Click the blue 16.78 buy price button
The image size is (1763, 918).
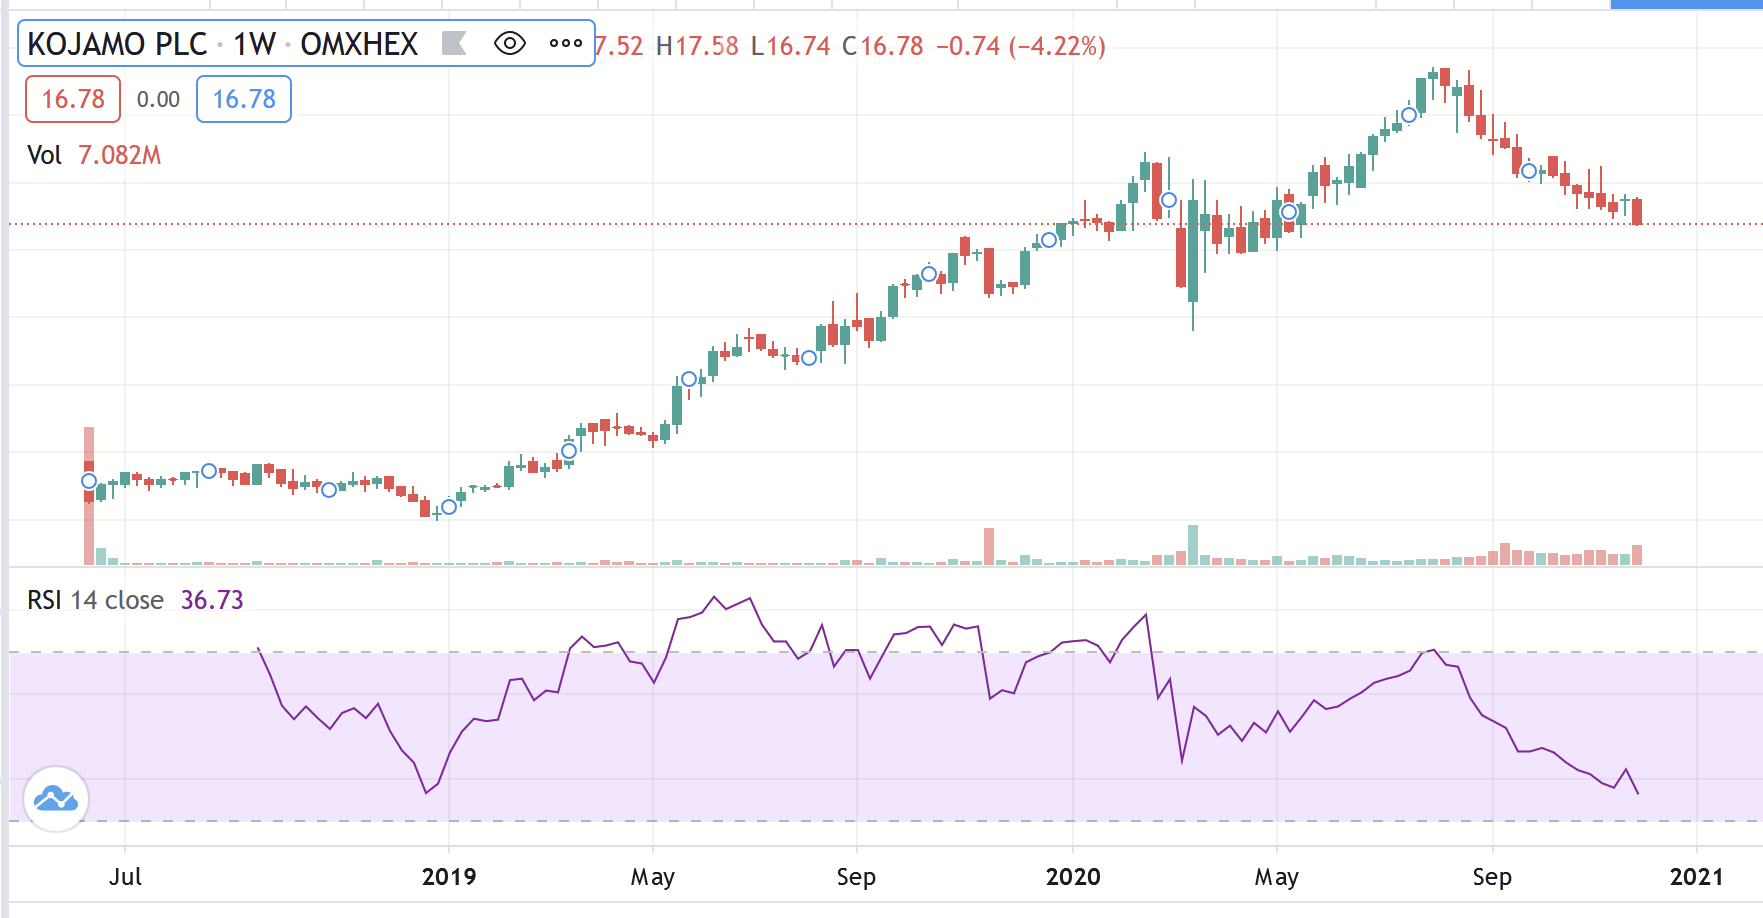pyautogui.click(x=244, y=99)
